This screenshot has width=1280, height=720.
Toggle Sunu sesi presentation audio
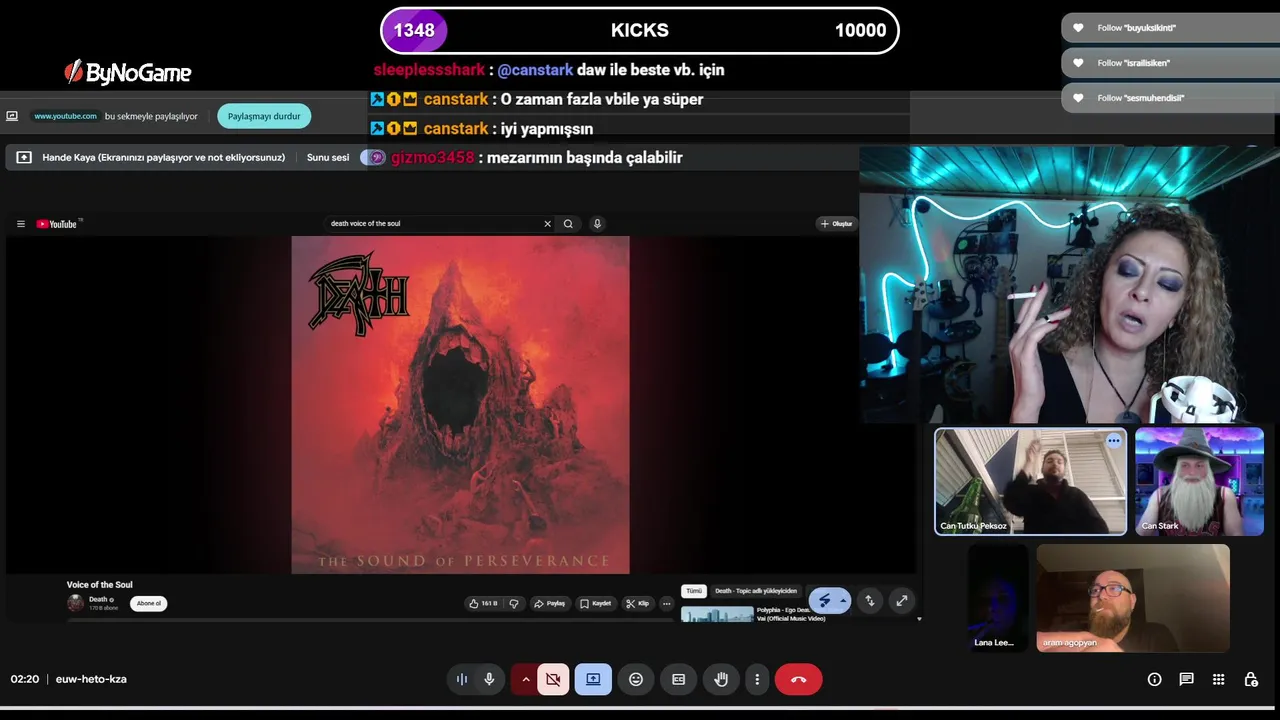point(372,157)
